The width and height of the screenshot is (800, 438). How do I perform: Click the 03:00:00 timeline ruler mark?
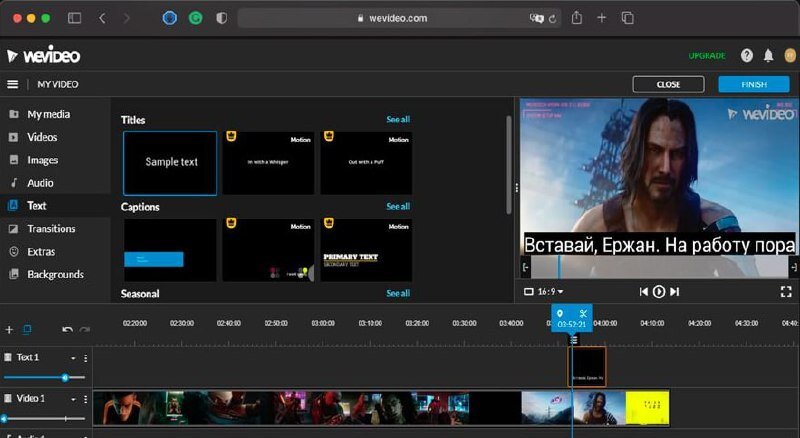[x=323, y=323]
